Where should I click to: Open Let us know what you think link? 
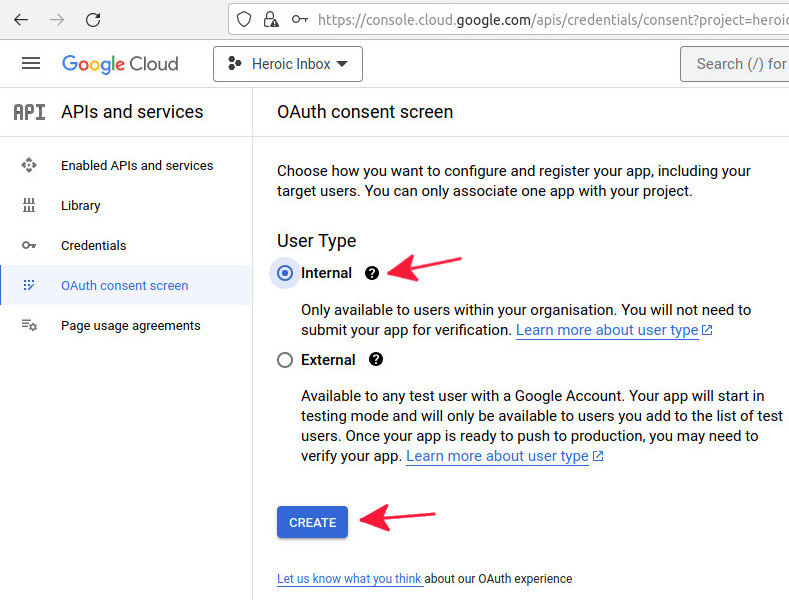pos(349,579)
